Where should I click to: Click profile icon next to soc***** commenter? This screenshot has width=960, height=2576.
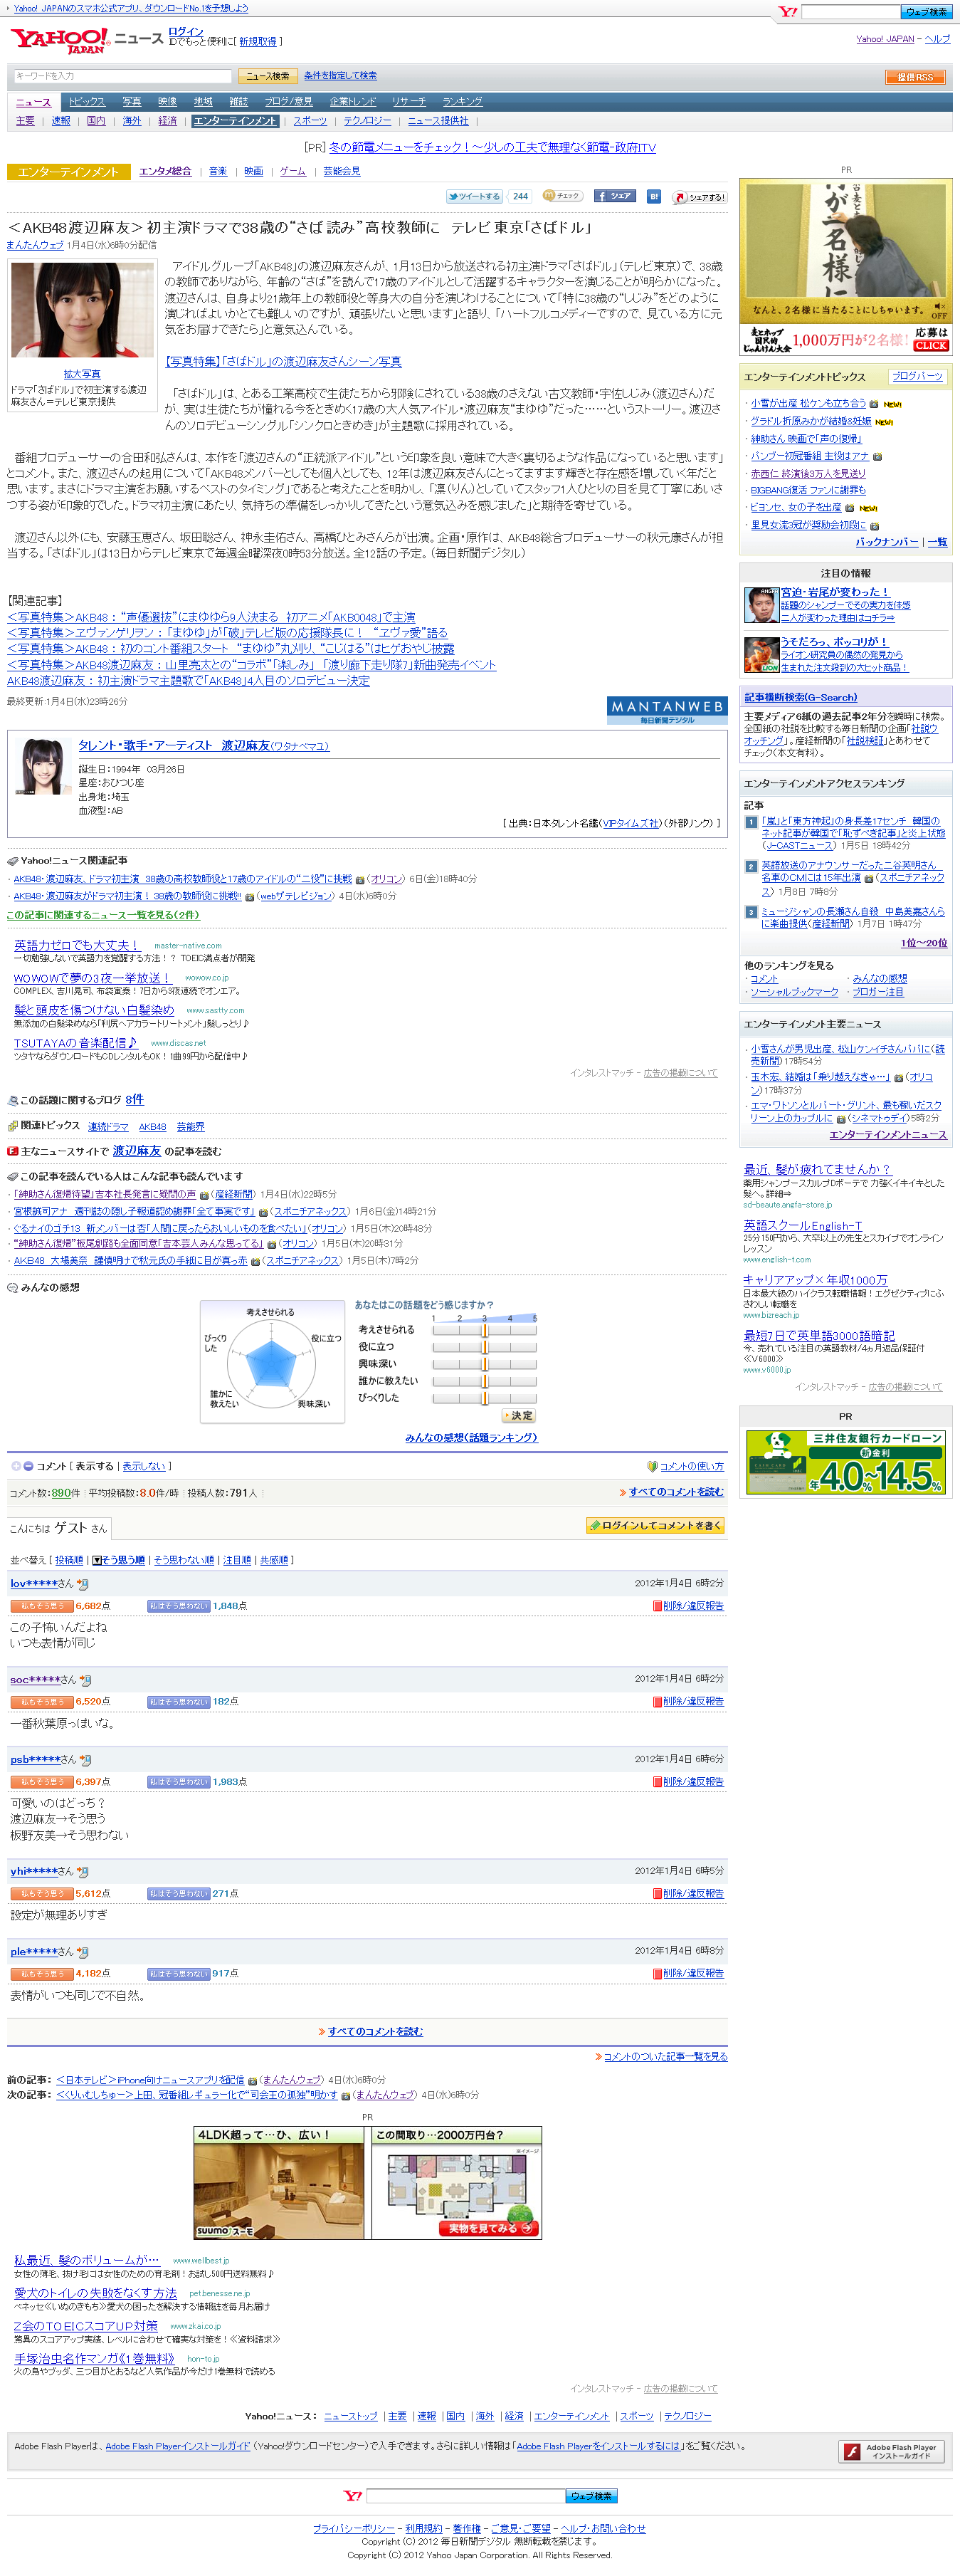(85, 1680)
